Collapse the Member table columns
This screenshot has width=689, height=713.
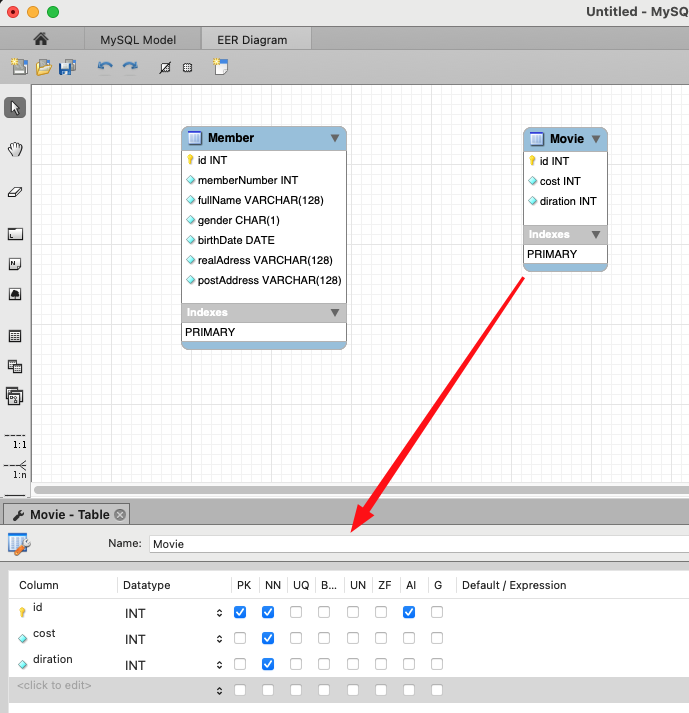[x=335, y=138]
